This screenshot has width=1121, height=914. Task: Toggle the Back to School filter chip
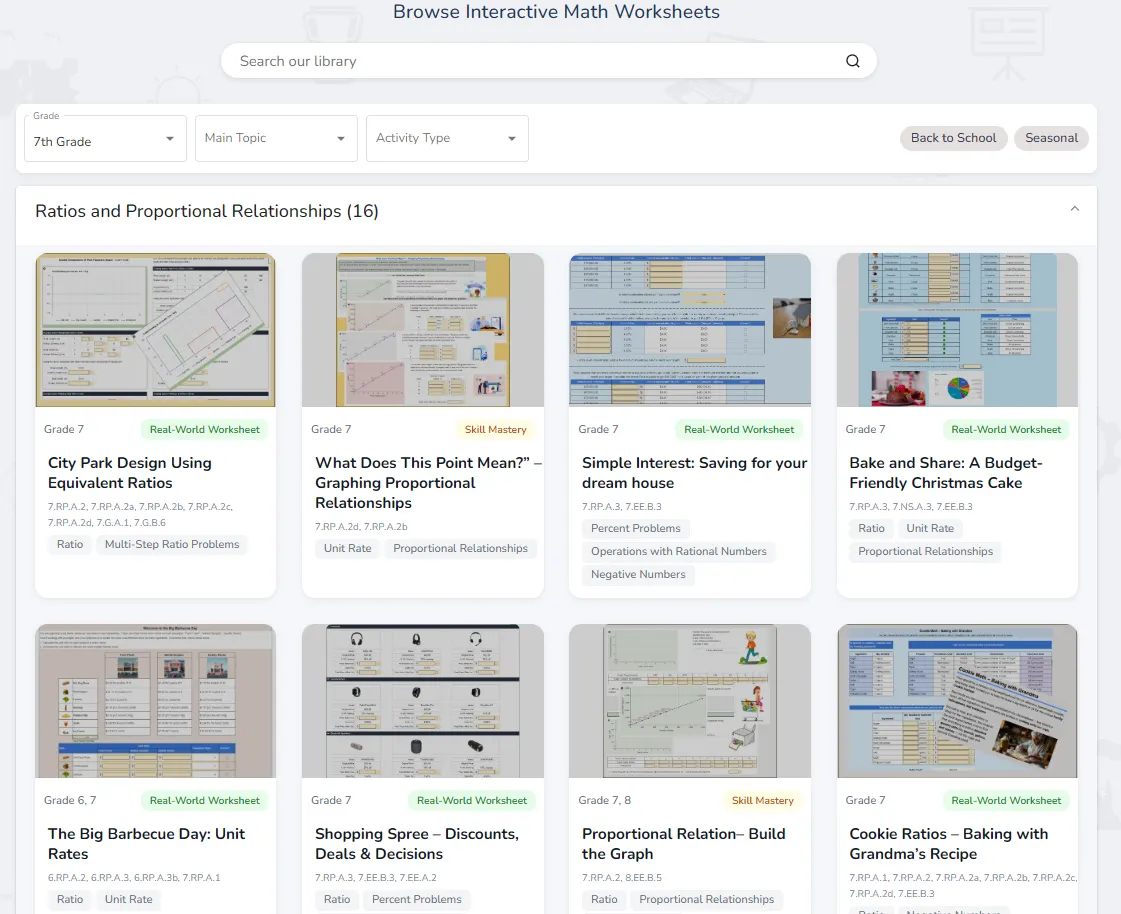[x=953, y=138]
